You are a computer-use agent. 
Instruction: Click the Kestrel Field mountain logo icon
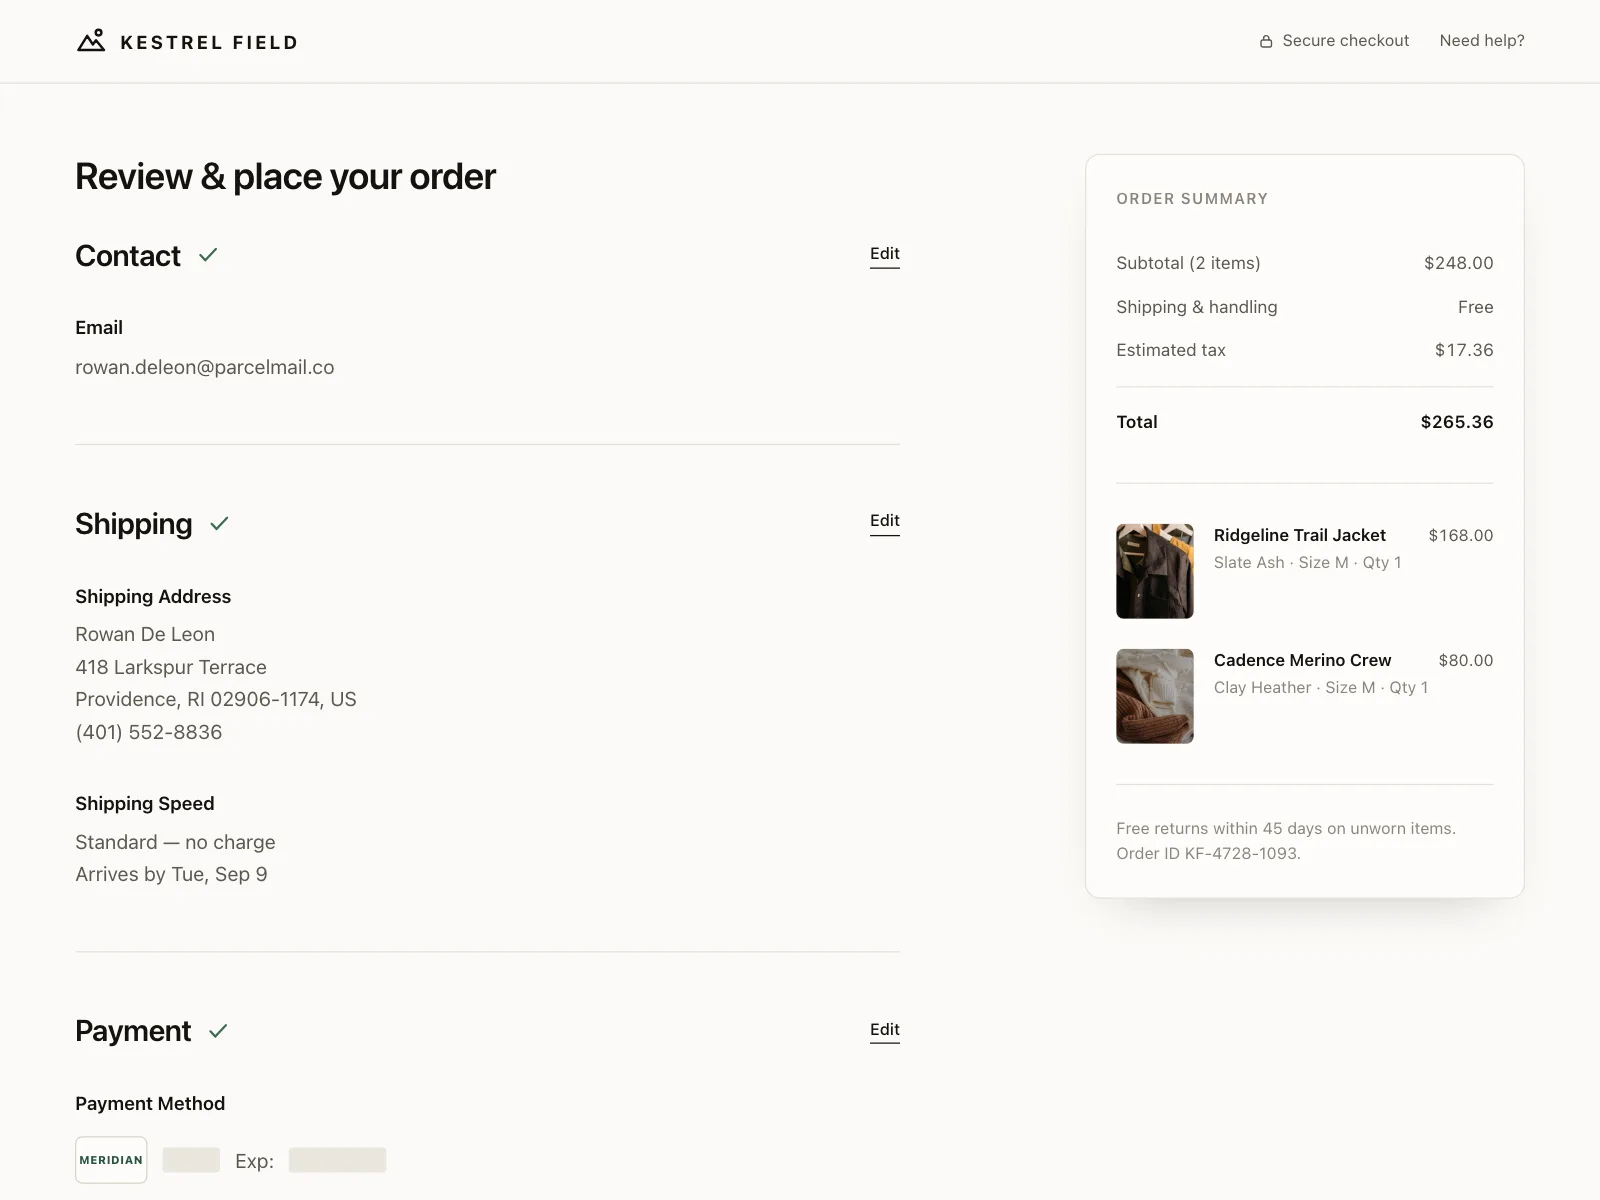click(x=91, y=41)
